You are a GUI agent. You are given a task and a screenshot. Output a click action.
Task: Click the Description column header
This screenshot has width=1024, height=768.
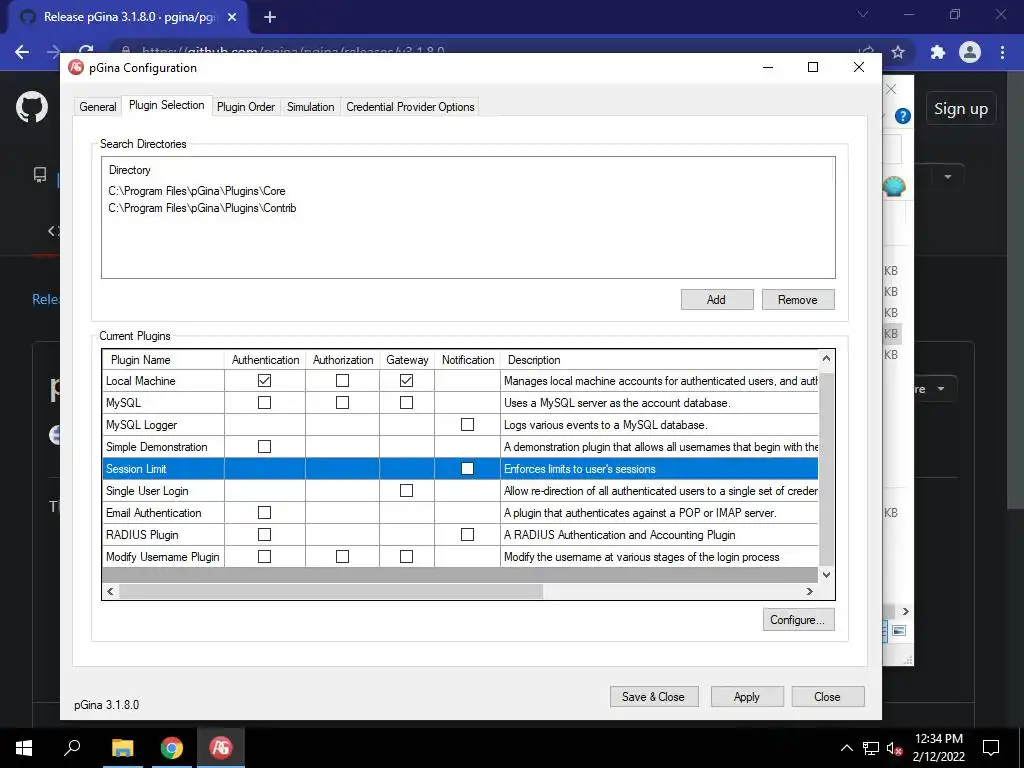click(658, 360)
